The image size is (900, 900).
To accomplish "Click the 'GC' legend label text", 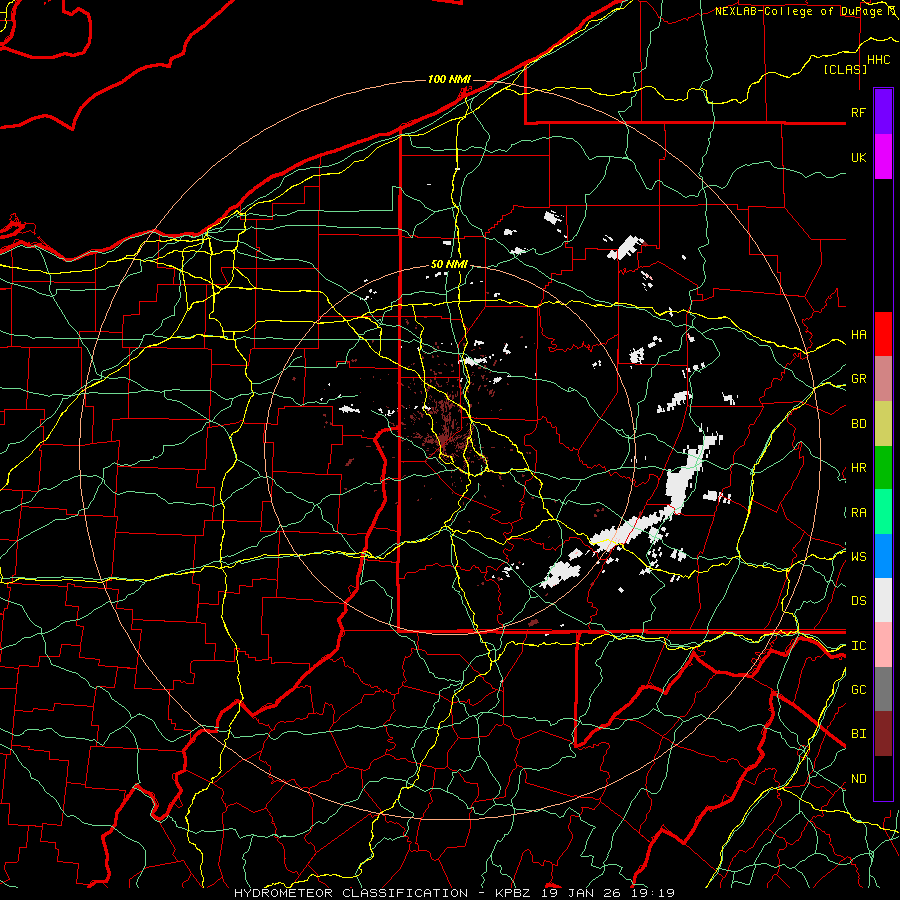I will click(x=858, y=690).
